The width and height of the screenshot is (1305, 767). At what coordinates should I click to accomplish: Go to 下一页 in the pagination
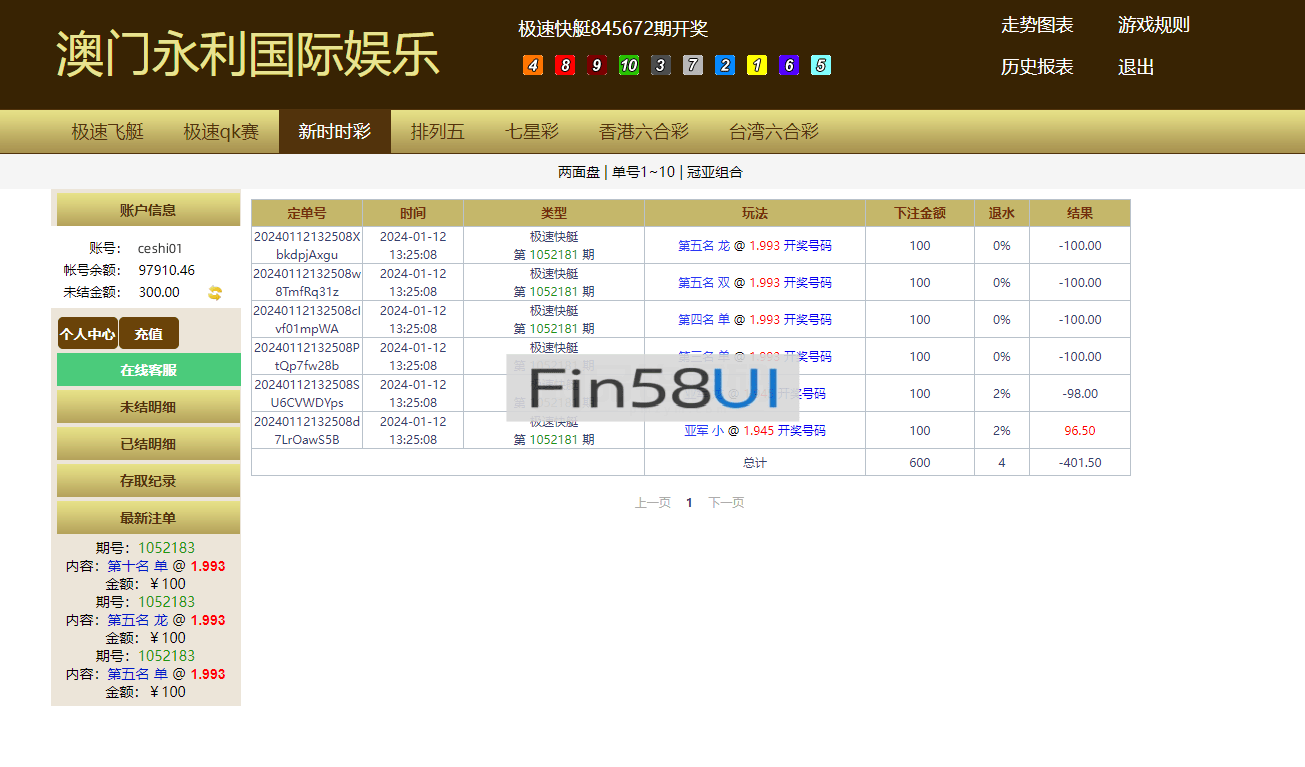(726, 503)
